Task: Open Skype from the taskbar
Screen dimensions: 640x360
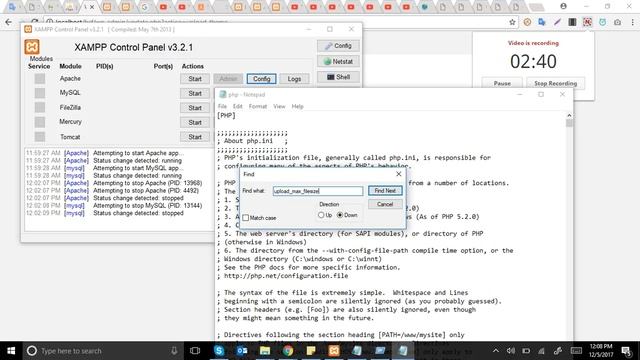Action: [219, 351]
